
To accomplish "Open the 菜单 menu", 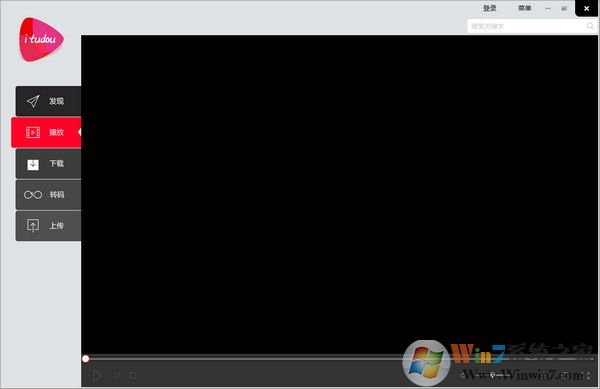I will [524, 8].
